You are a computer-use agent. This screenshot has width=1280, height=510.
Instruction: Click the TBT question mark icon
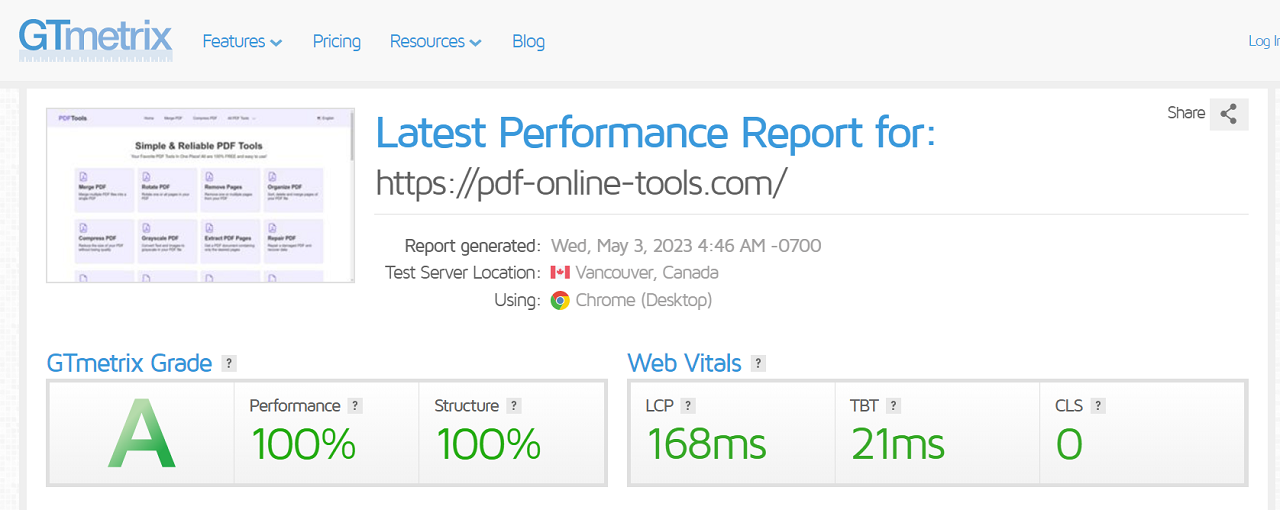point(893,406)
